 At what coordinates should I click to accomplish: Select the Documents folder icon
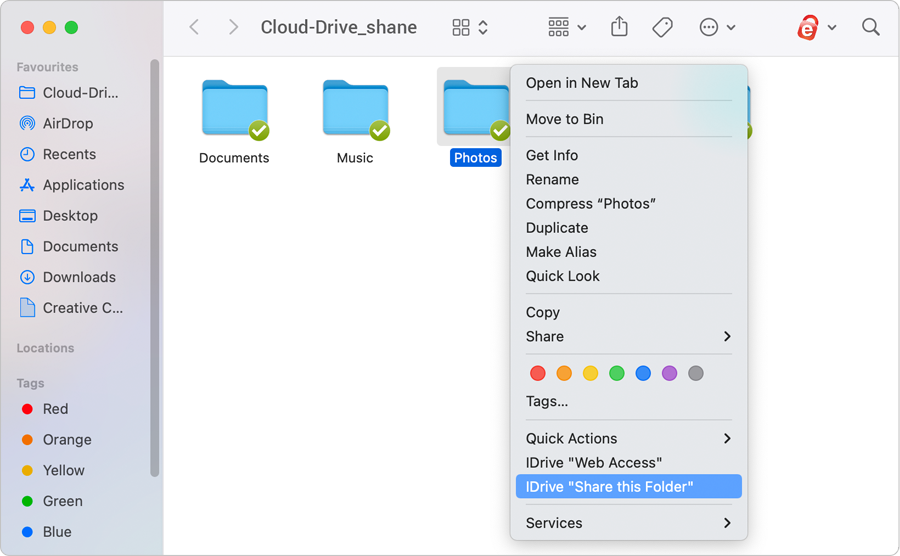coord(235,109)
